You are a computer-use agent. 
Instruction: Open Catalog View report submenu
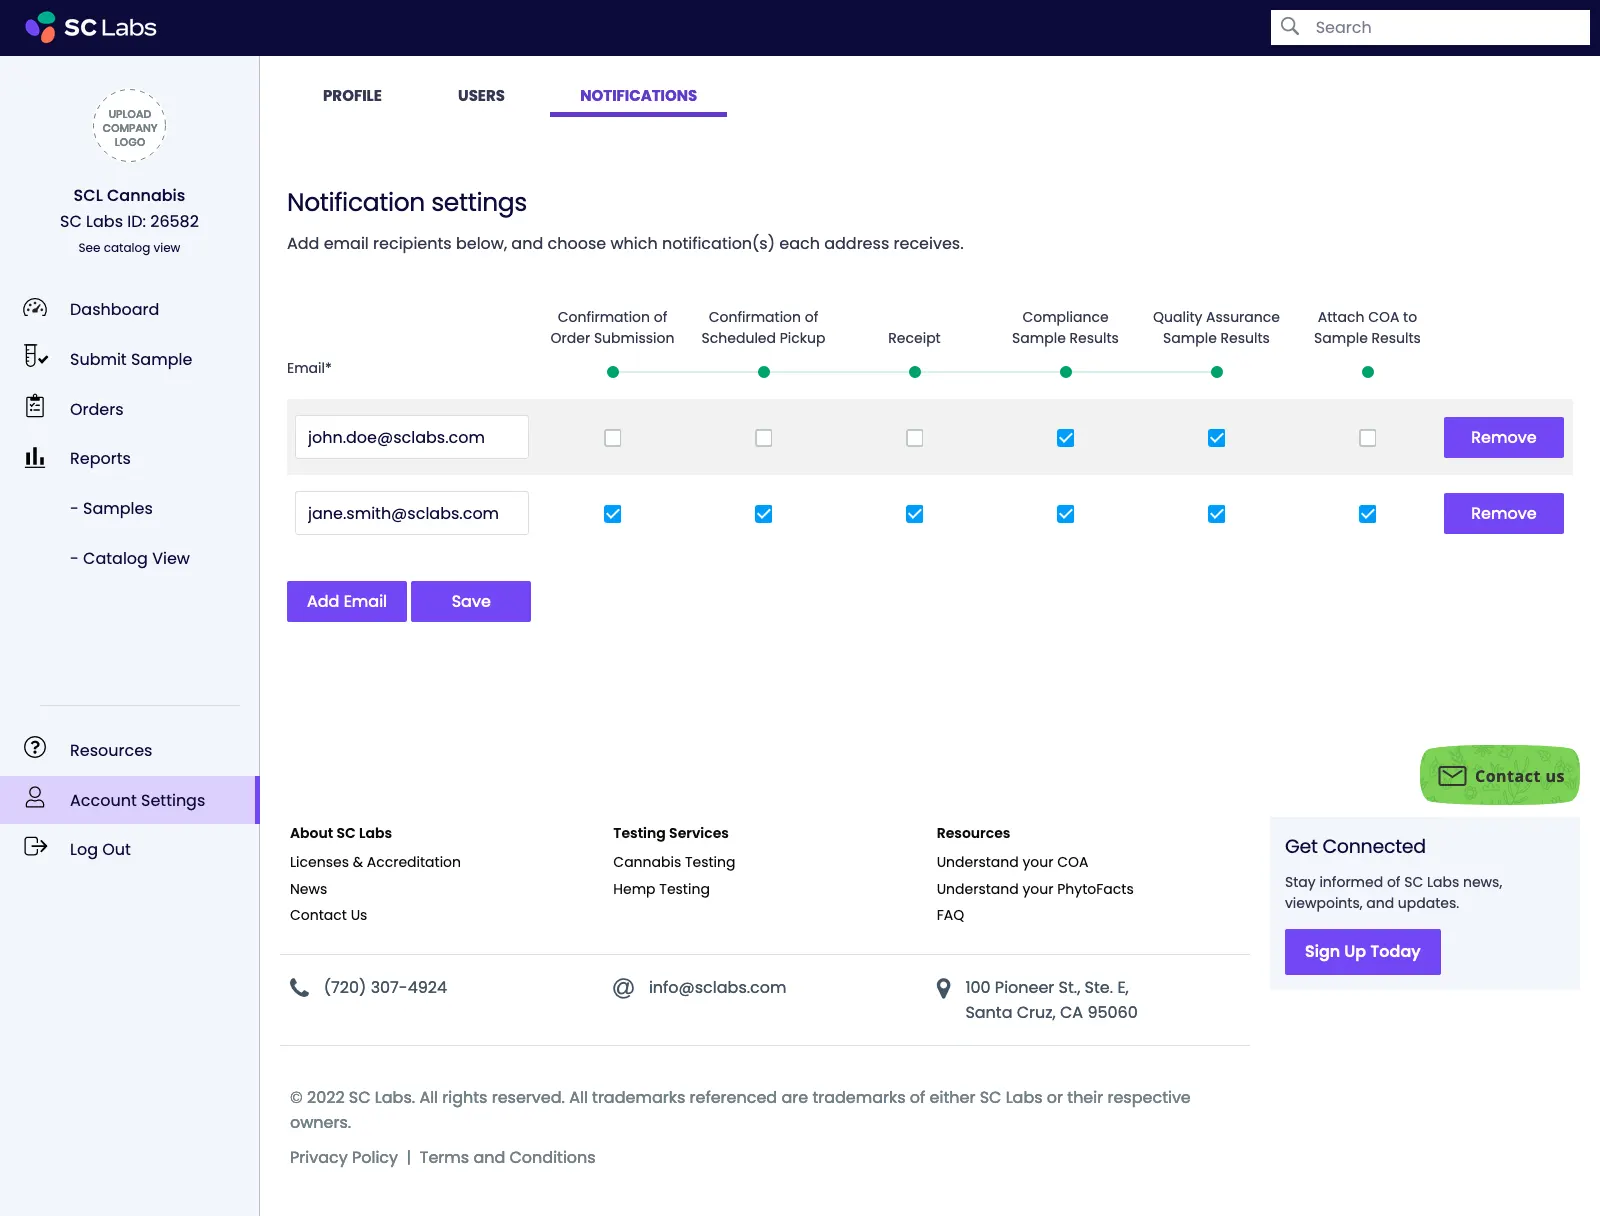130,558
